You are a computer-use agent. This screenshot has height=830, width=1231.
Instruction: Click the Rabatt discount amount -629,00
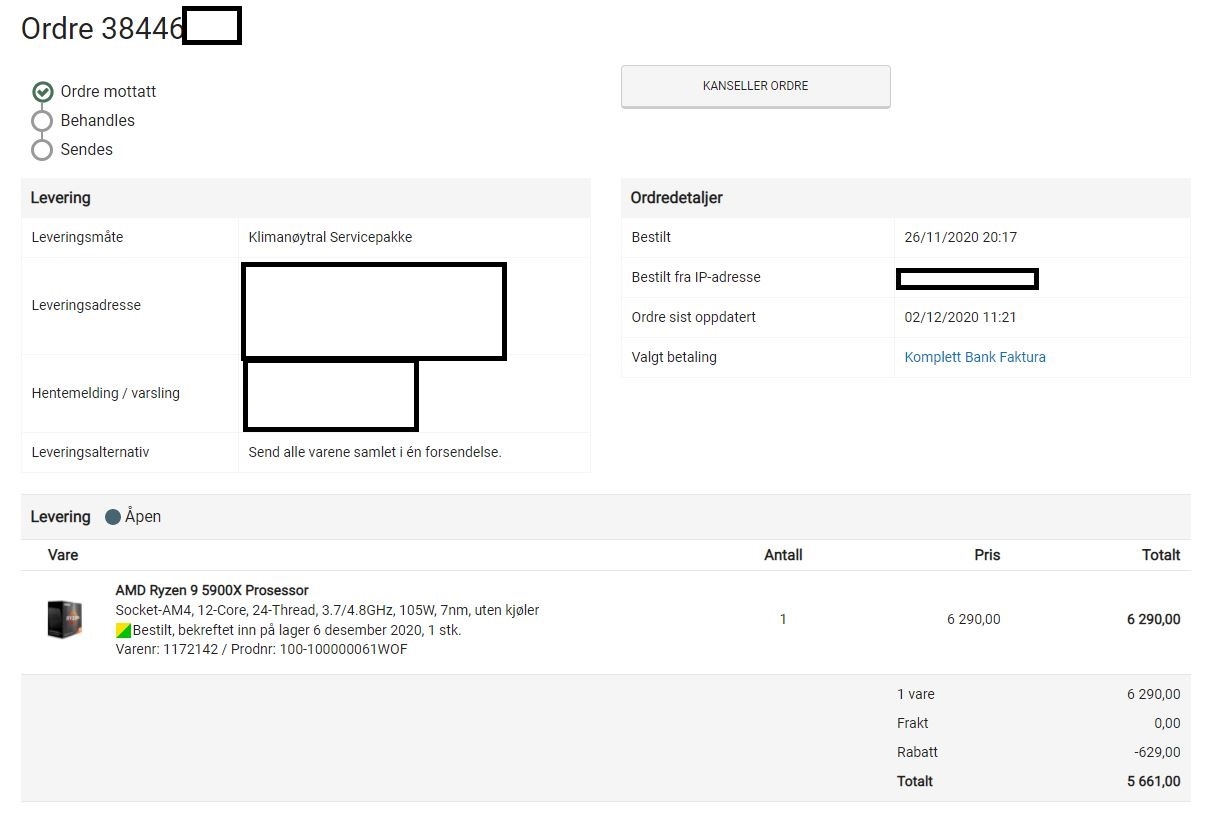1157,752
